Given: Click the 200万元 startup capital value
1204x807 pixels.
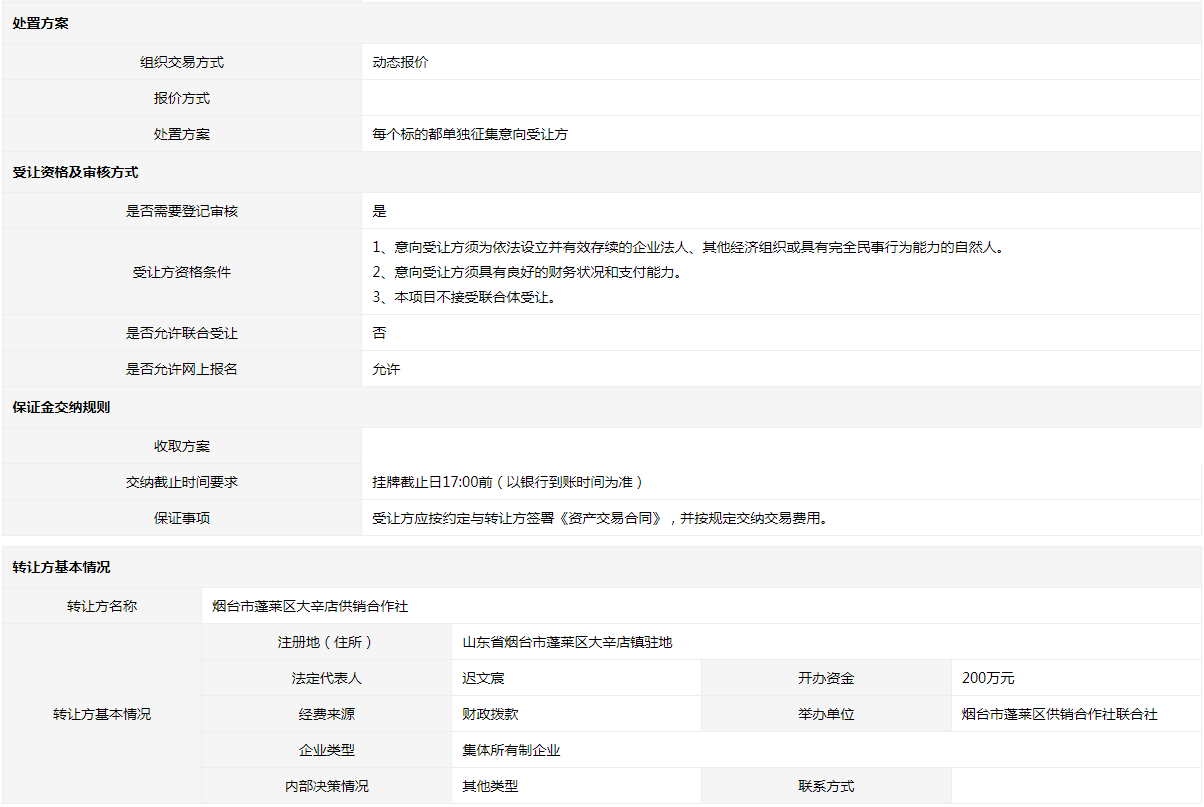Looking at the screenshot, I should coord(988,678).
